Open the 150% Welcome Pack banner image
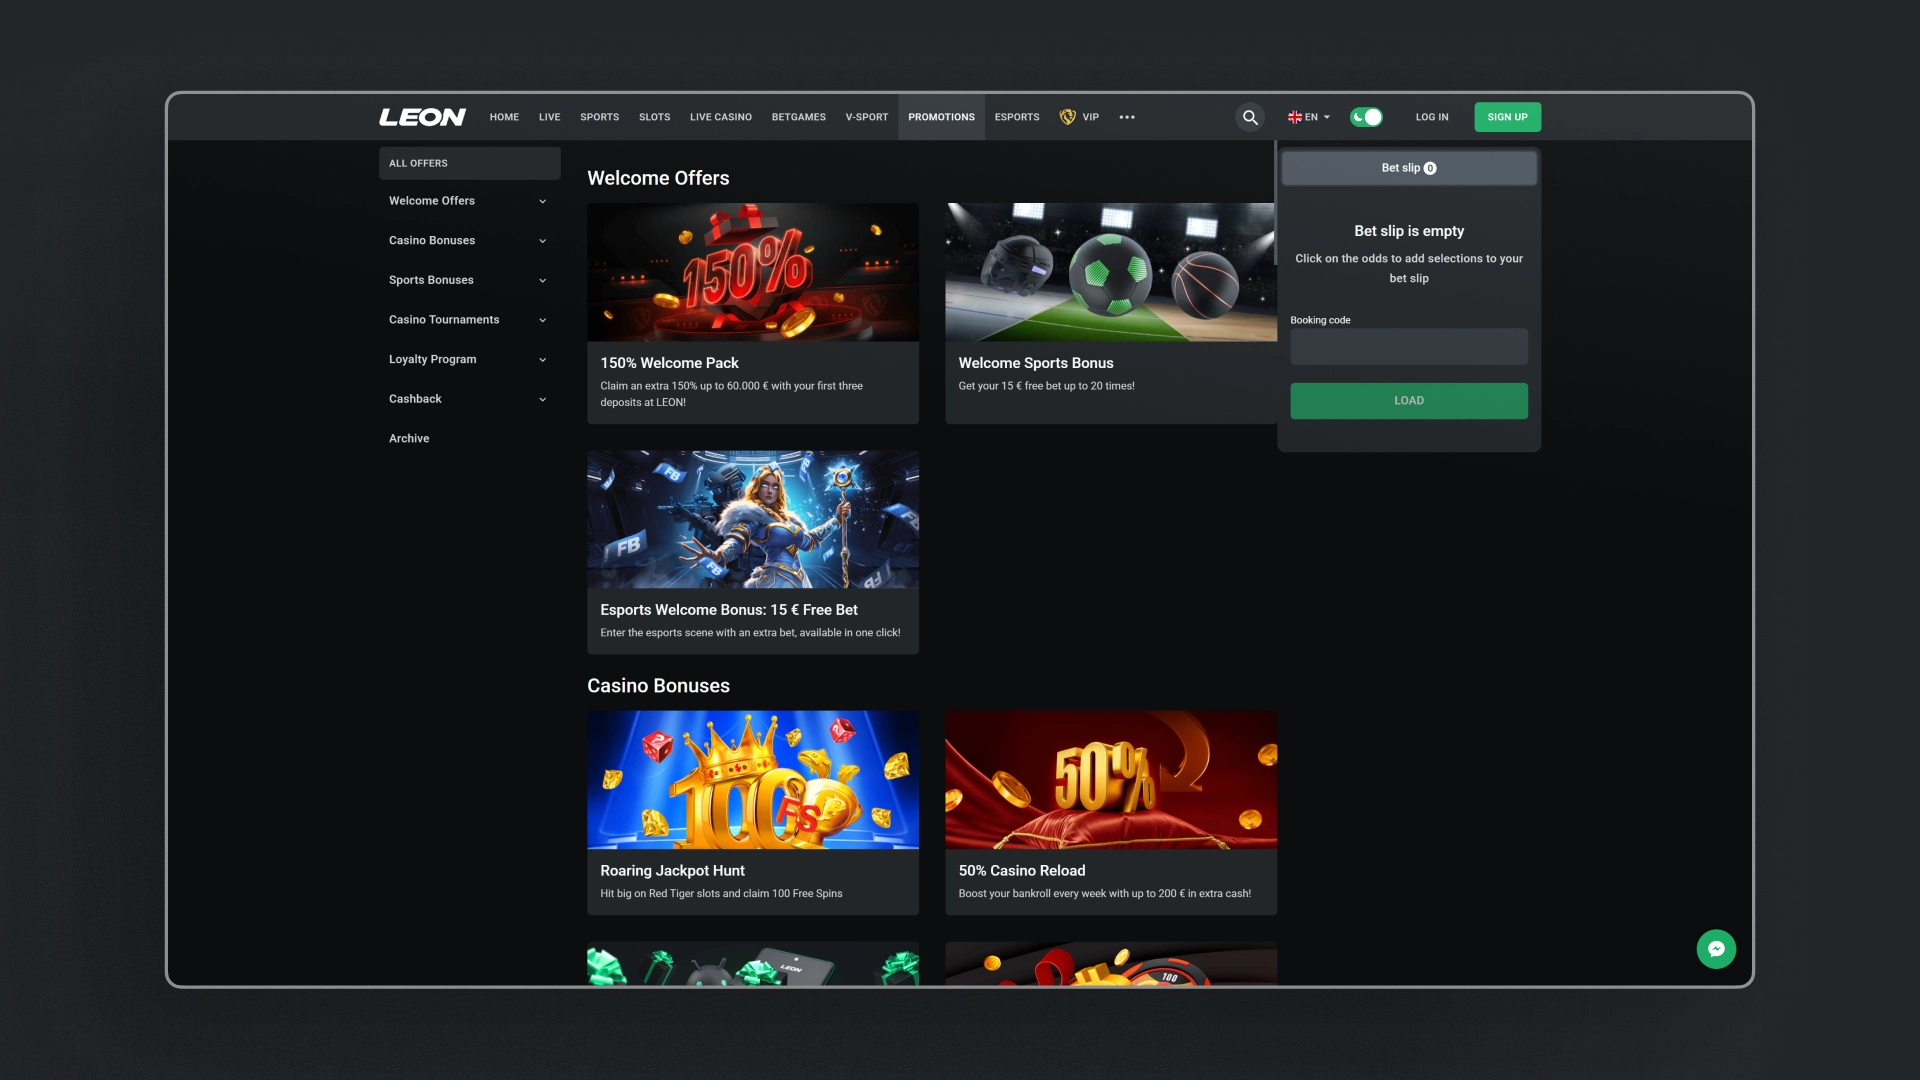This screenshot has width=1920, height=1080. (x=752, y=272)
